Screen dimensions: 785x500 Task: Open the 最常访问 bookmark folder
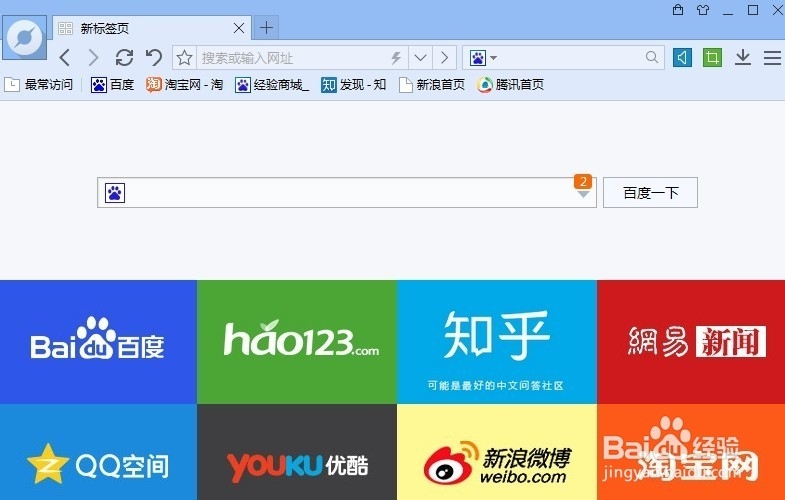tap(39, 85)
